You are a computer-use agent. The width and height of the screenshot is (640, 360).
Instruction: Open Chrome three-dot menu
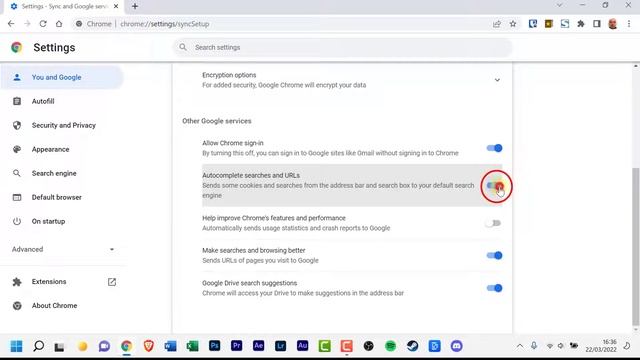[629, 24]
